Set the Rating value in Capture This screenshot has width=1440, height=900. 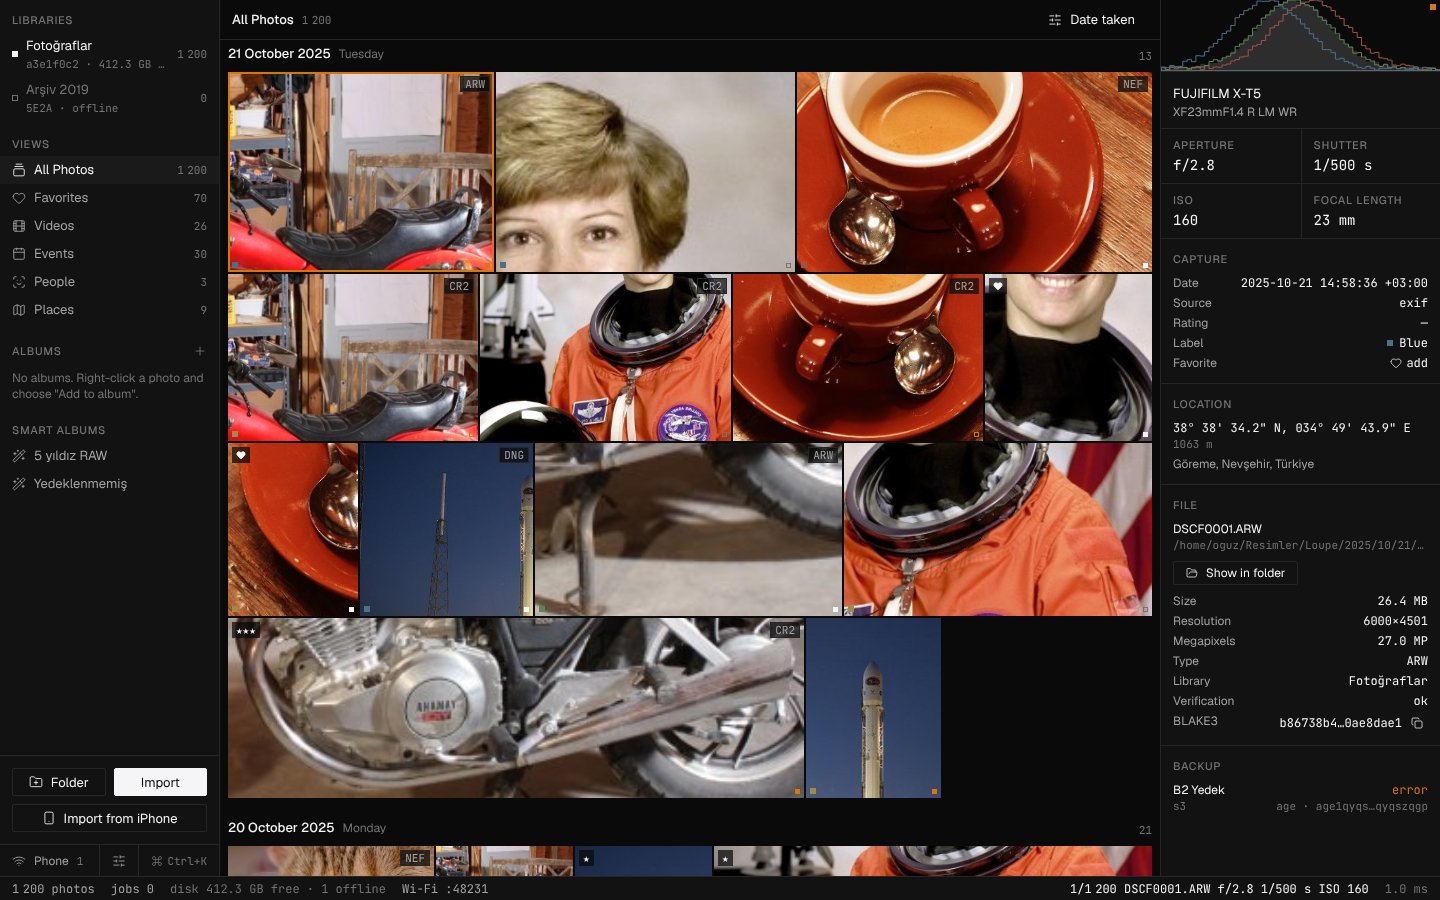point(1424,323)
